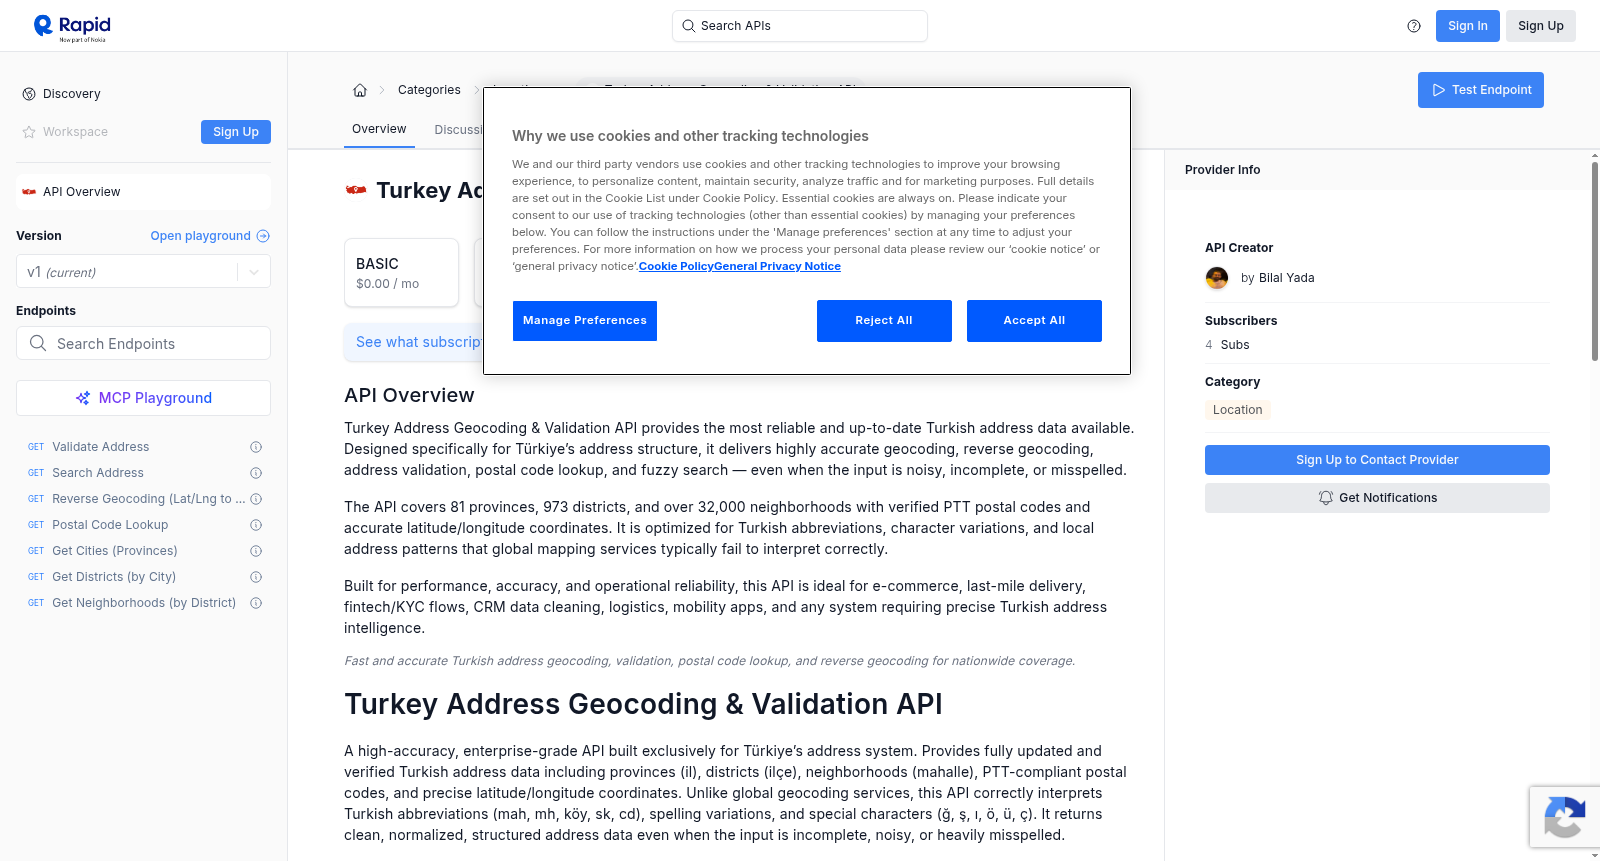
Task: Select Get Neighborhoods (by District) endpoint
Action: click(x=144, y=603)
